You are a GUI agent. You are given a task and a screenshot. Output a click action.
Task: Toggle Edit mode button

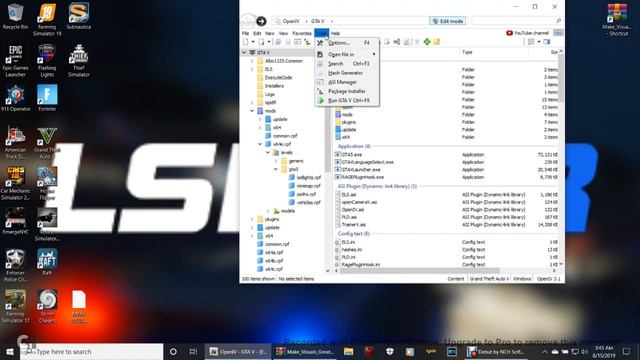(448, 21)
